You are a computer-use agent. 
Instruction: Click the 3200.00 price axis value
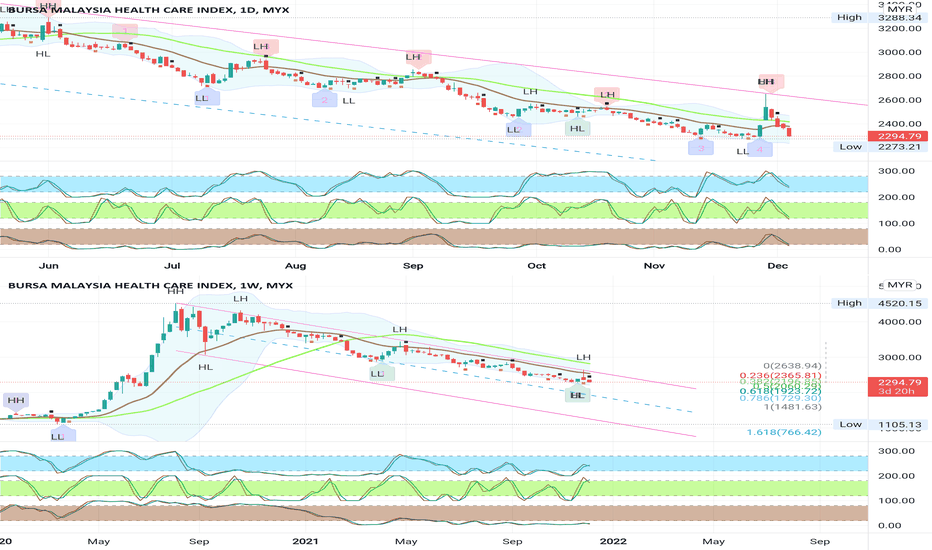click(899, 29)
